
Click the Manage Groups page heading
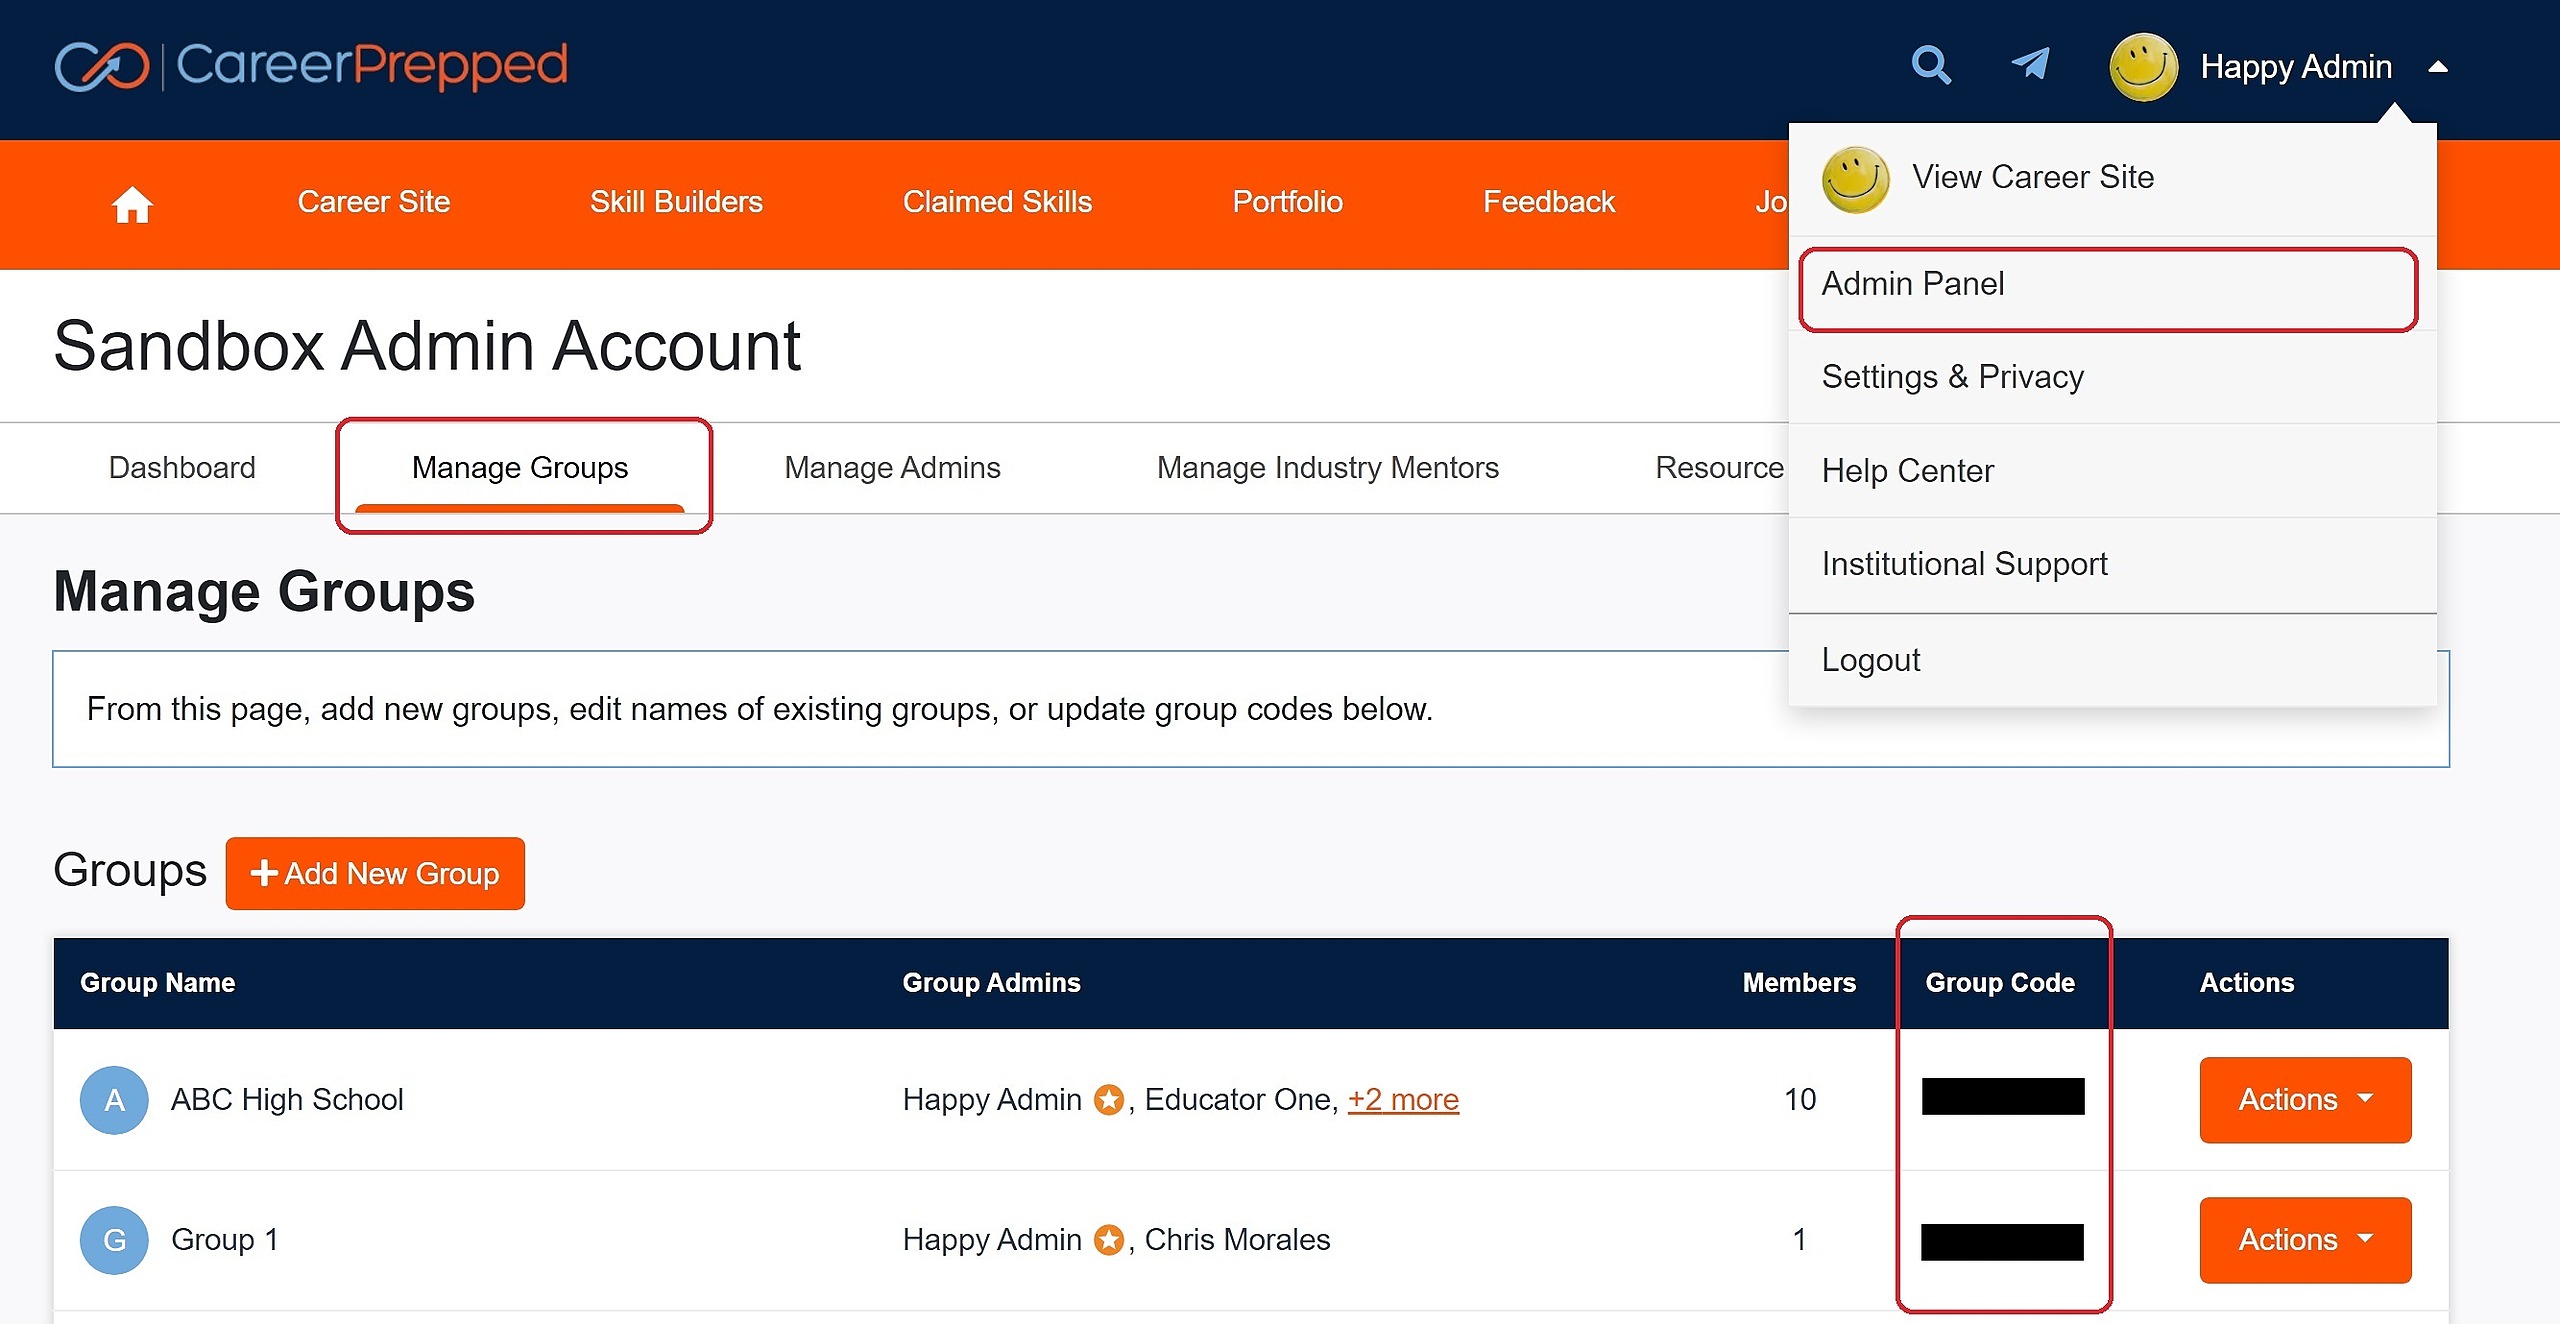click(x=264, y=591)
